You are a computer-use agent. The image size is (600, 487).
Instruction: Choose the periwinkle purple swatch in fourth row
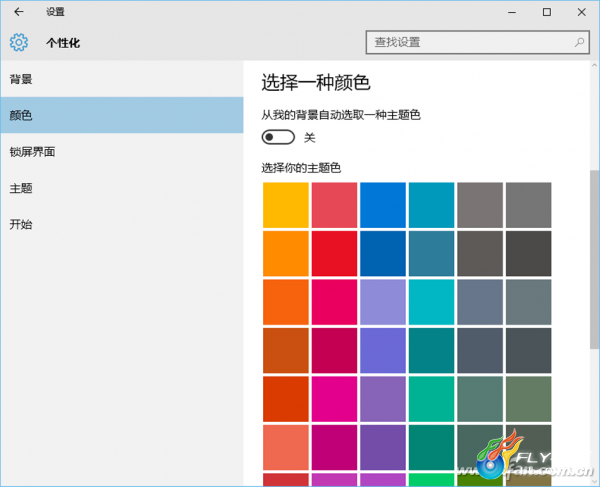pyautogui.click(x=383, y=351)
